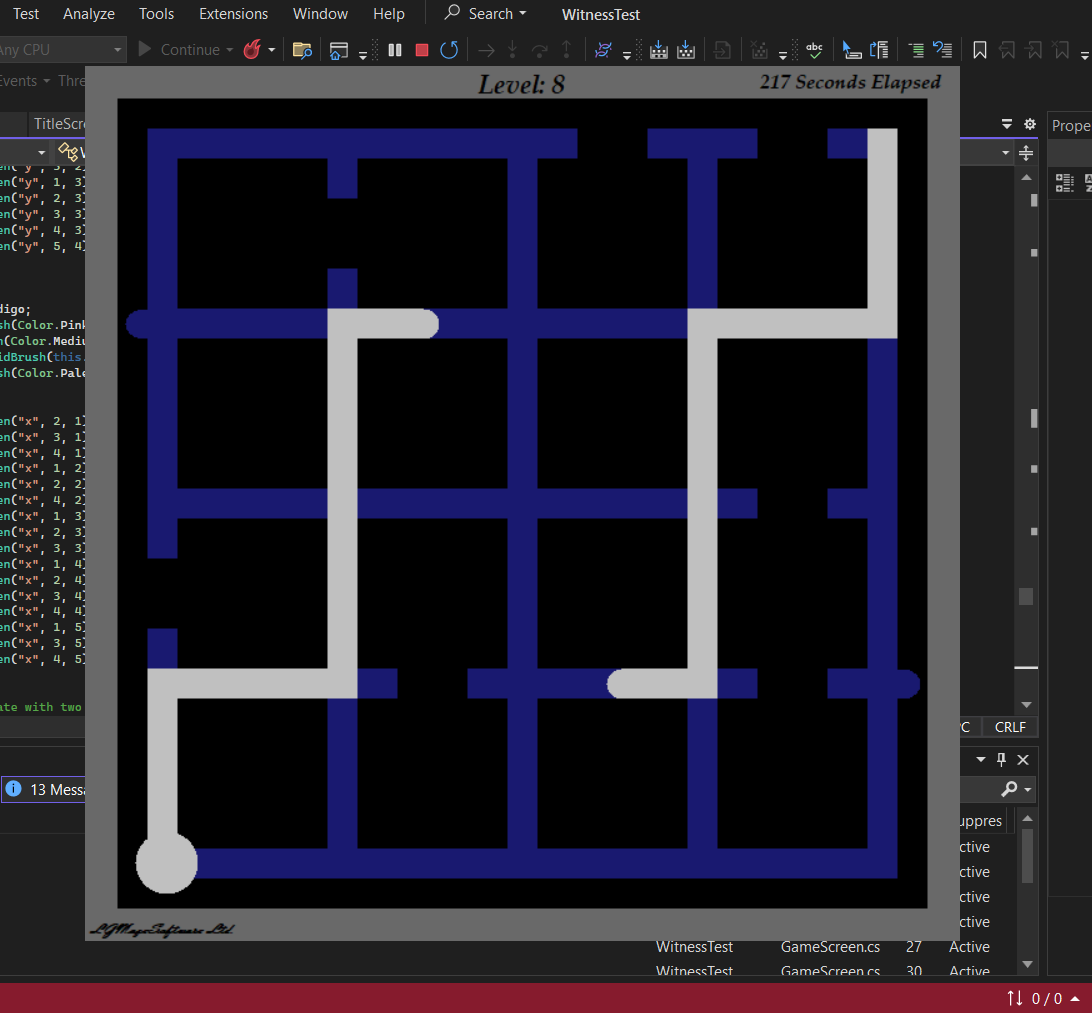Click the Step Into icon
Image resolution: width=1092 pixels, height=1013 pixels.
pos(513,50)
